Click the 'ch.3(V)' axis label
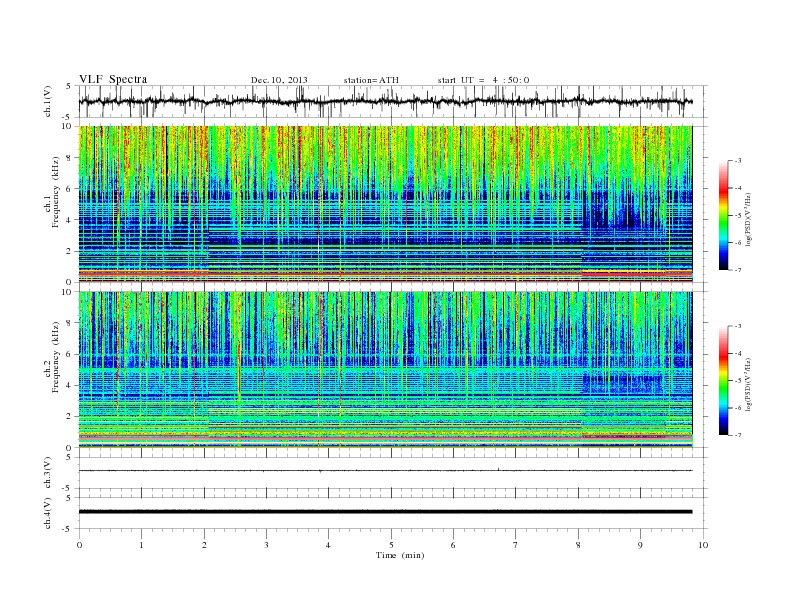Screen dimensions: 792x612 pos(48,473)
